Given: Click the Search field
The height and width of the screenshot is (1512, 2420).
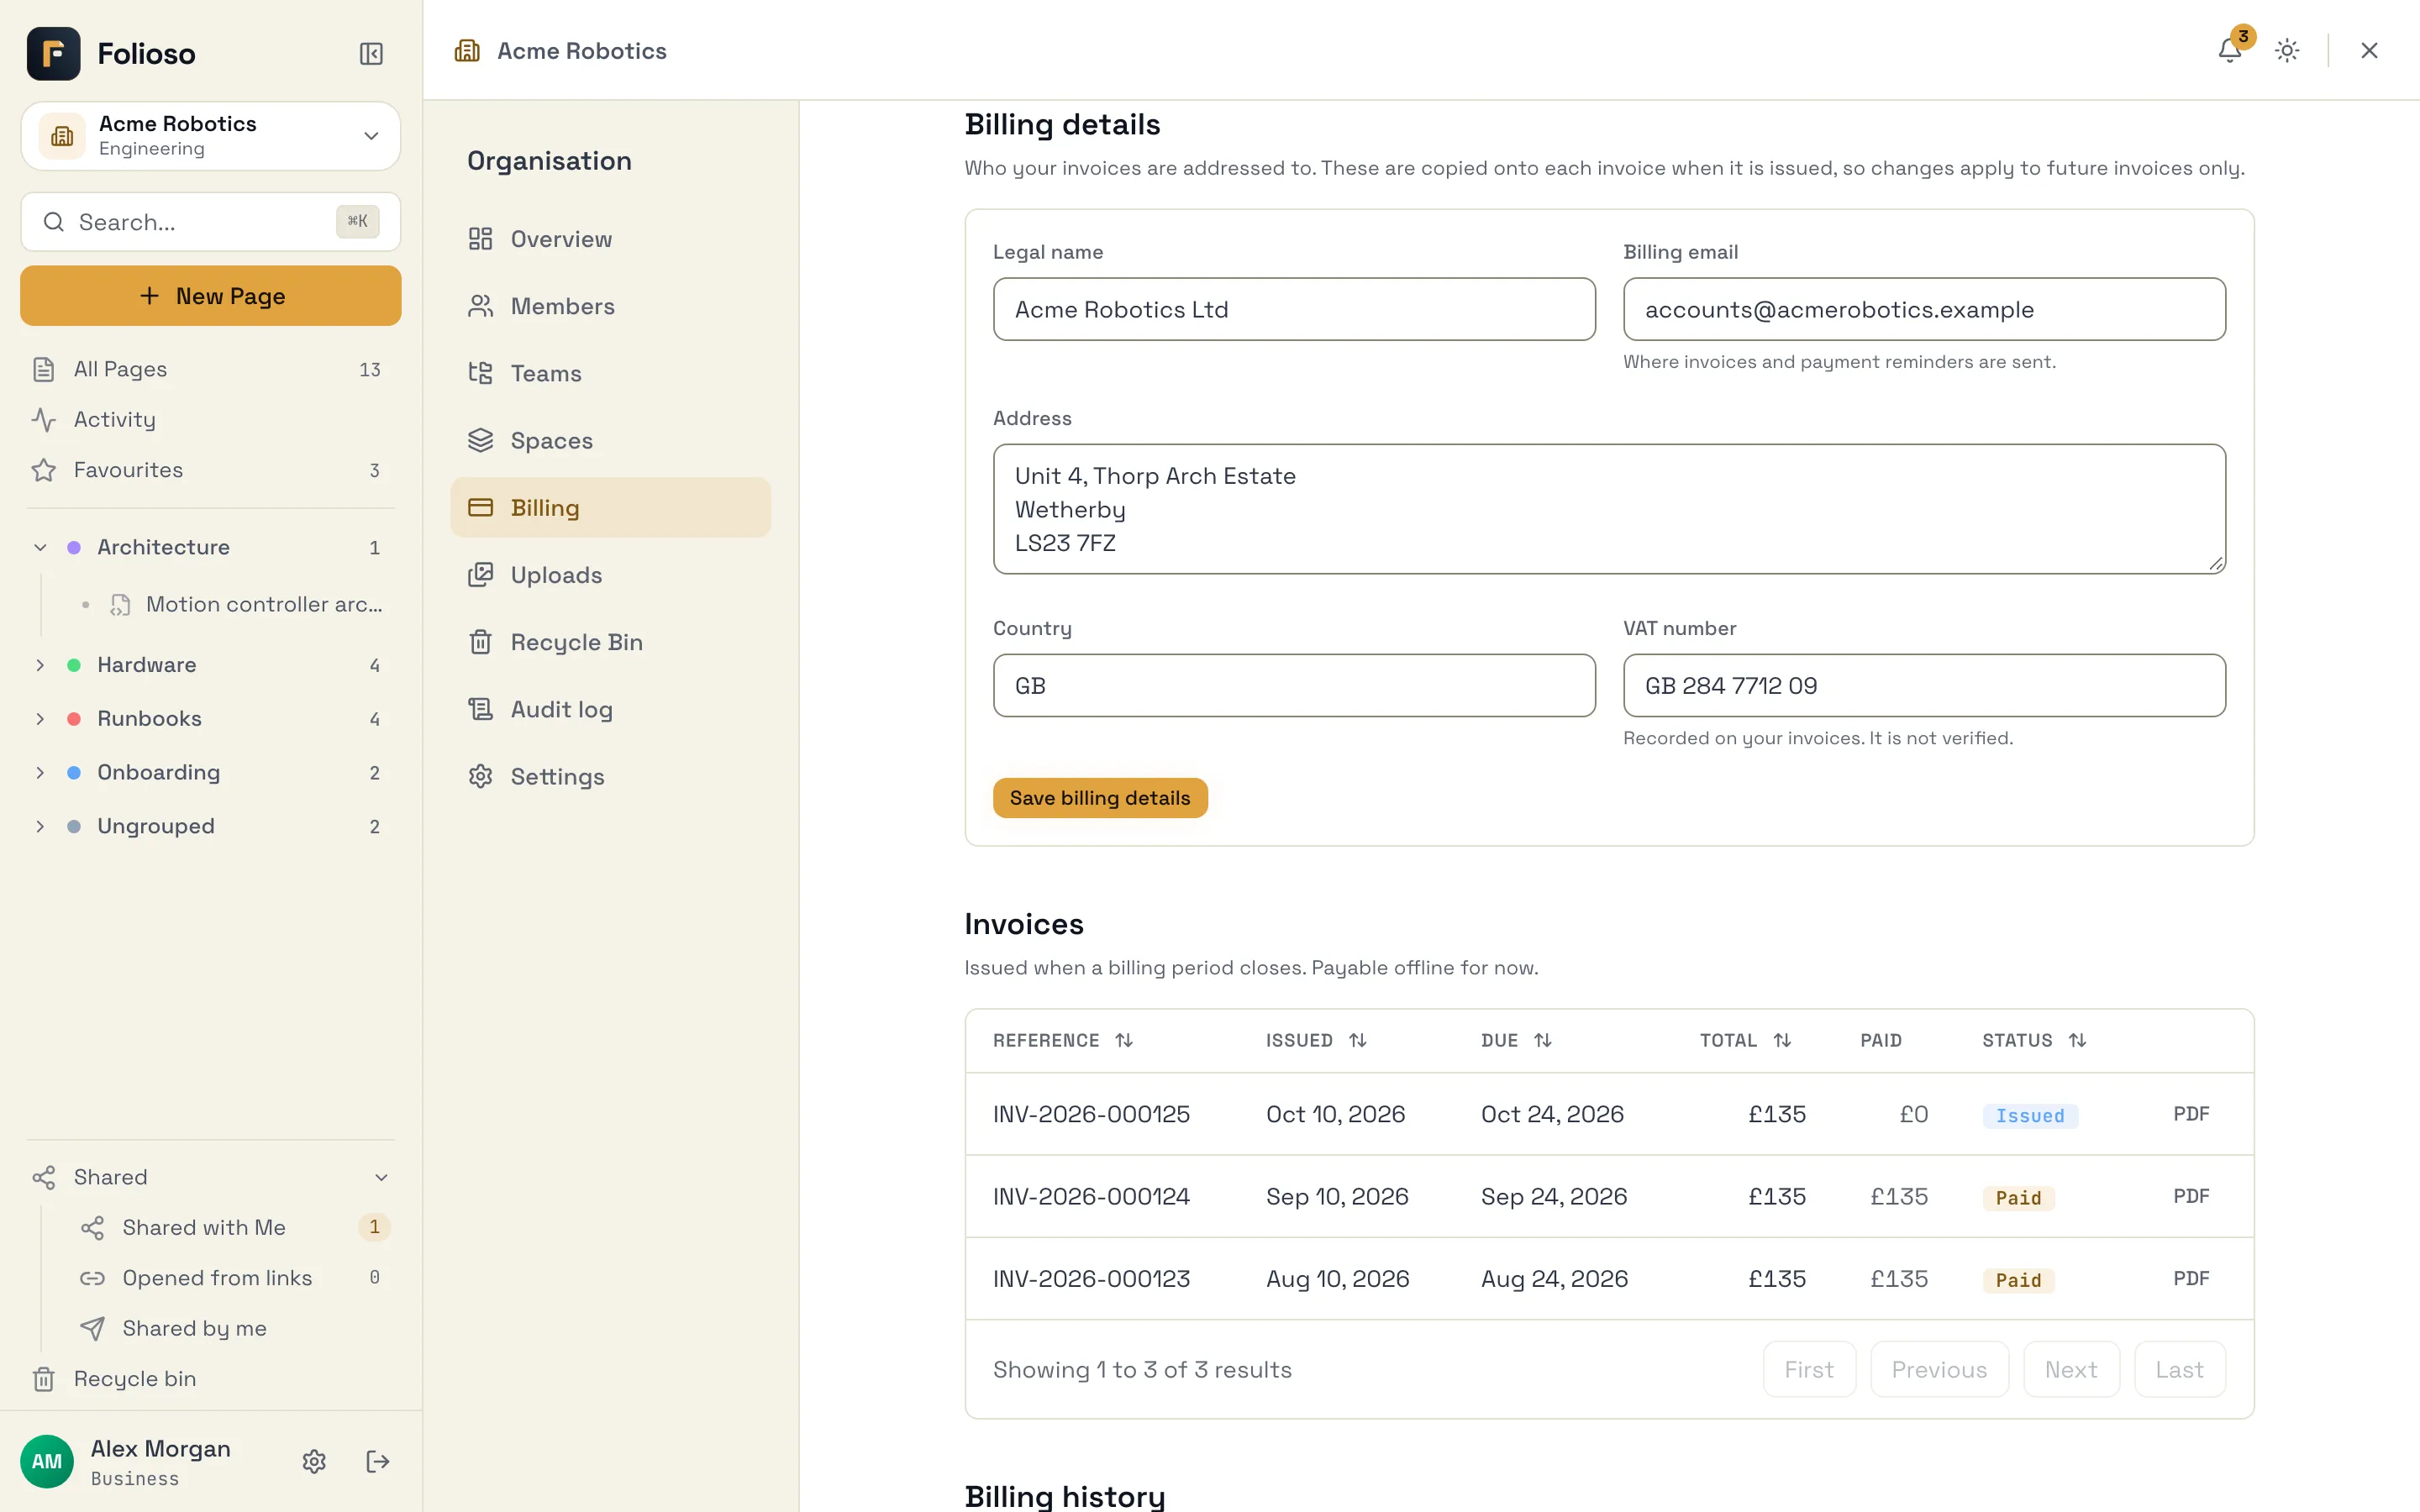Looking at the screenshot, I should coord(210,222).
